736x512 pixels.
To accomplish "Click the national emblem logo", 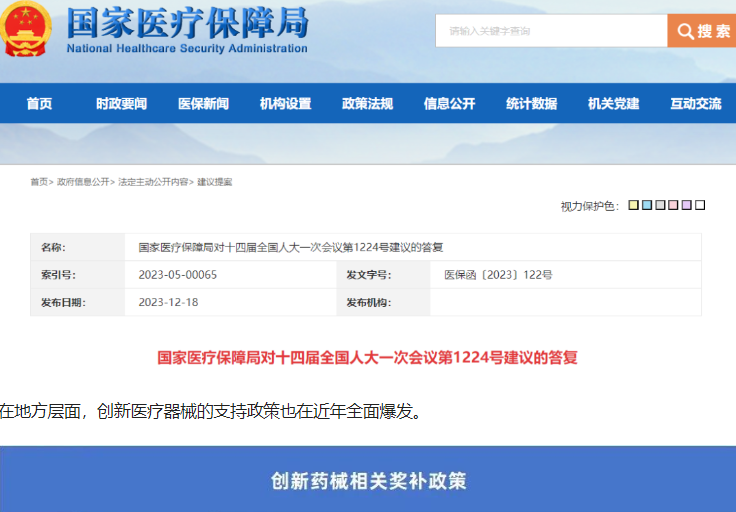I will (x=25, y=29).
